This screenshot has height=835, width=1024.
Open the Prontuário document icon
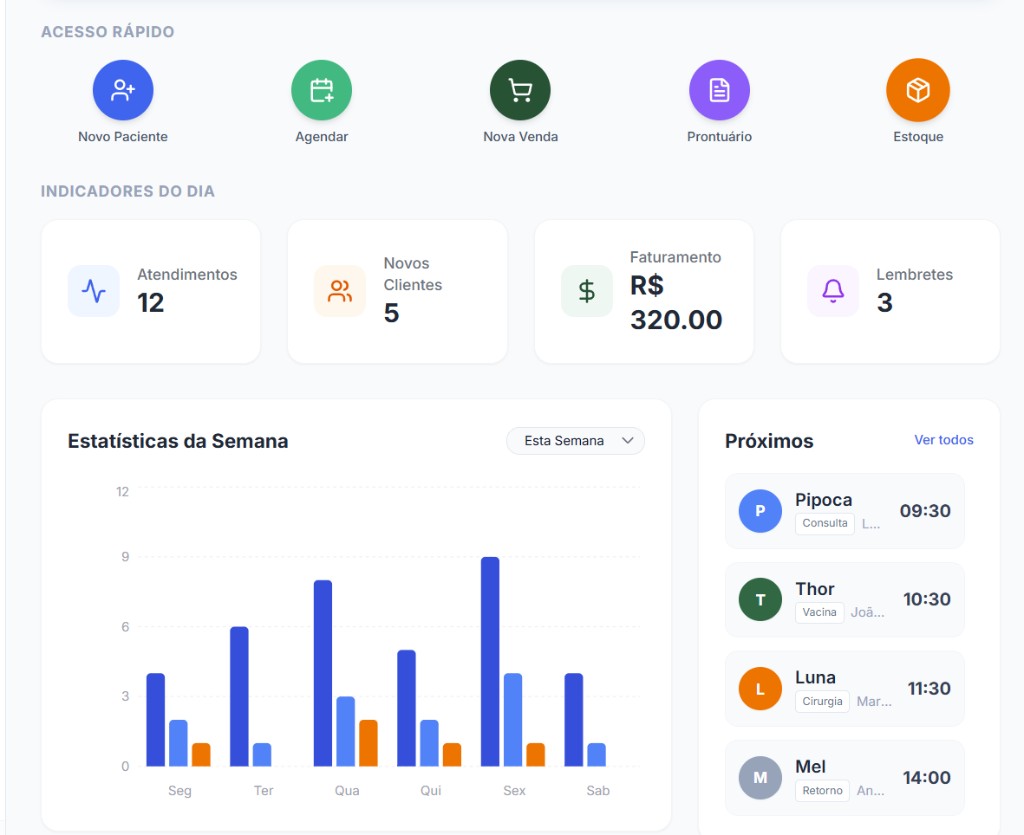pos(719,88)
